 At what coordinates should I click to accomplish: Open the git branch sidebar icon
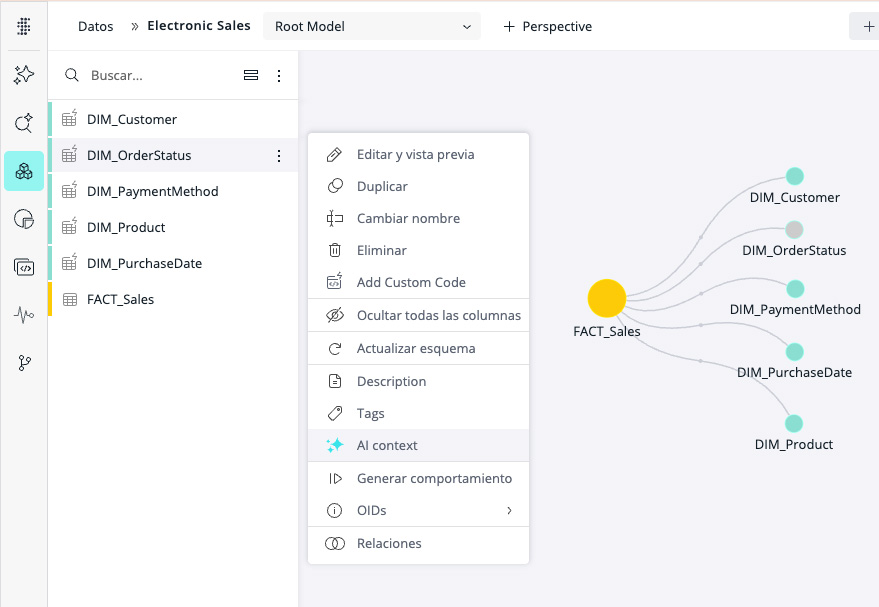[x=24, y=363]
